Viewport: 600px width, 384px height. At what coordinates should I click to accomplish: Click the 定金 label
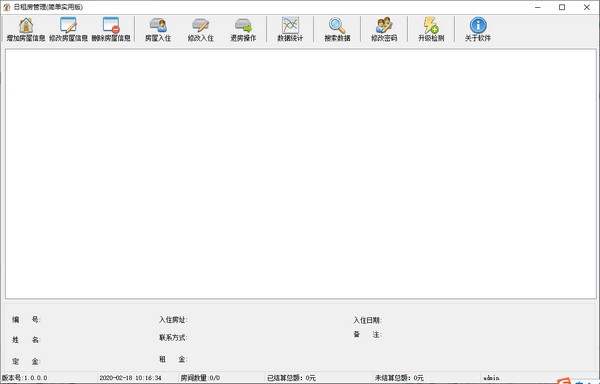click(26, 361)
